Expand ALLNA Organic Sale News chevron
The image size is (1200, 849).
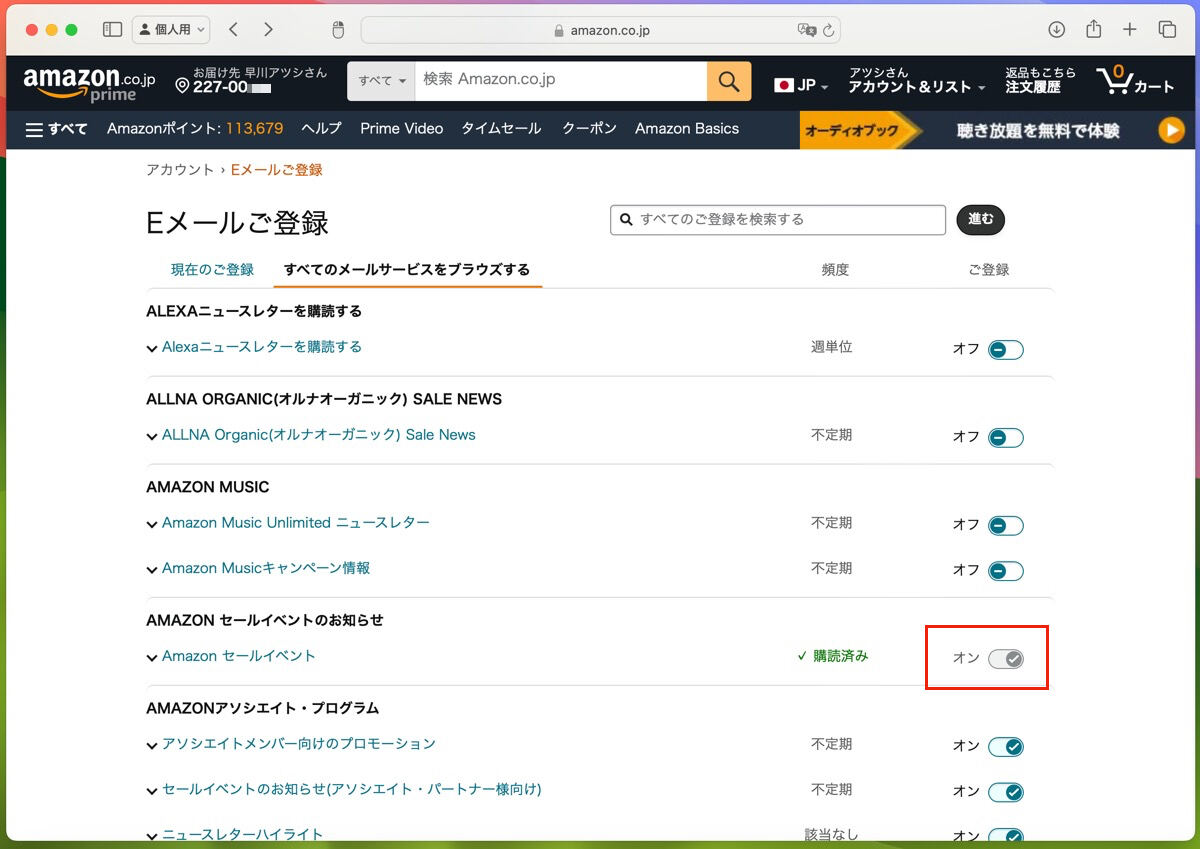152,437
